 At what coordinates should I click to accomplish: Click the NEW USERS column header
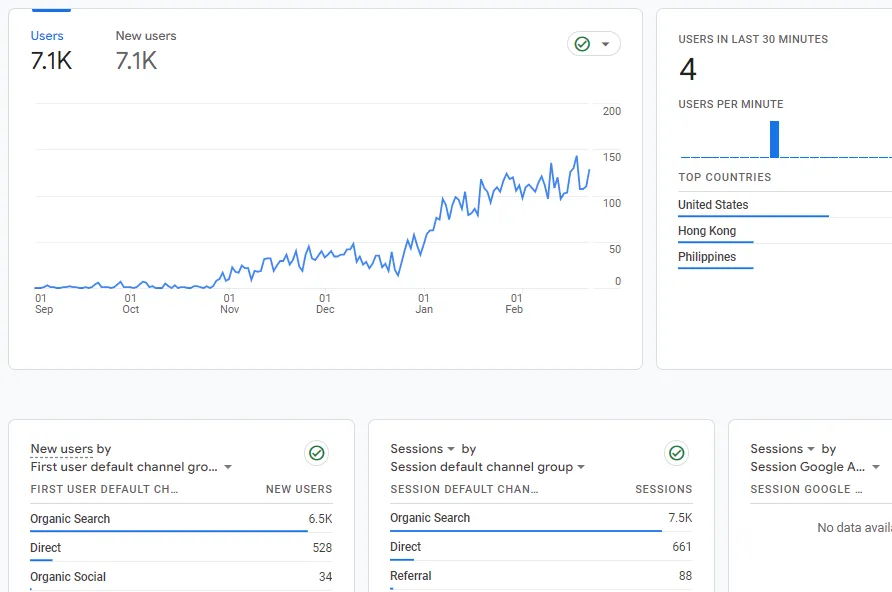(x=298, y=489)
